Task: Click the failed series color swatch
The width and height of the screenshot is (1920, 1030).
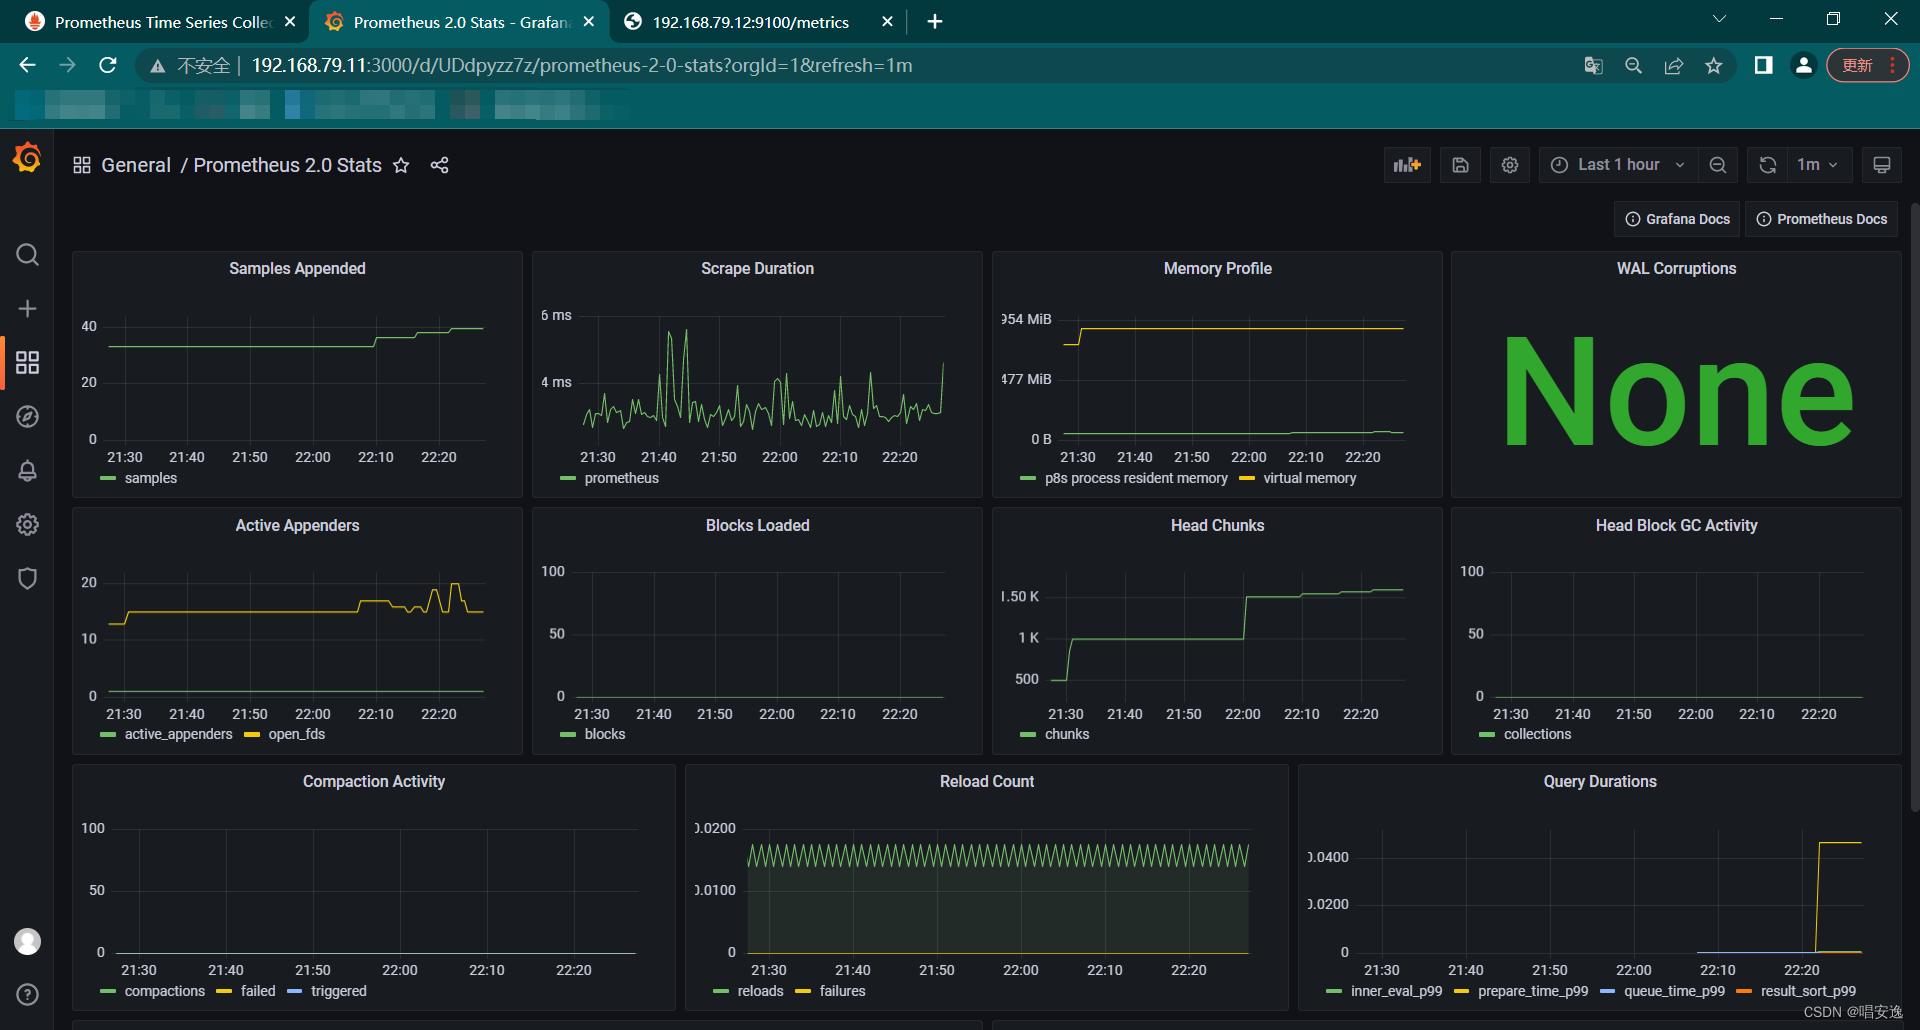Action: tap(224, 991)
